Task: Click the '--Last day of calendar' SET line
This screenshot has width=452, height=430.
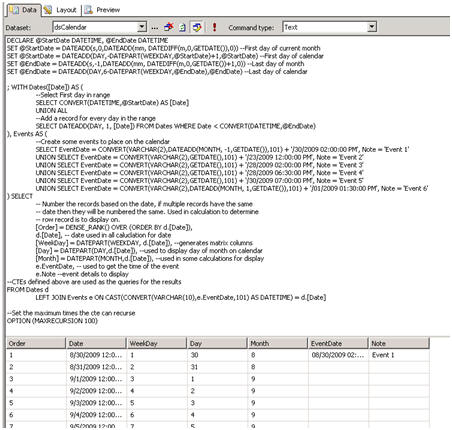Action: click(157, 71)
